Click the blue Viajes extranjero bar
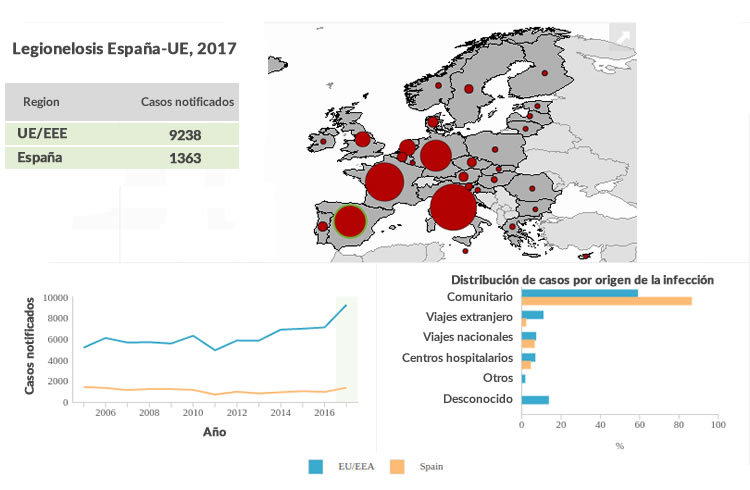 (532, 315)
